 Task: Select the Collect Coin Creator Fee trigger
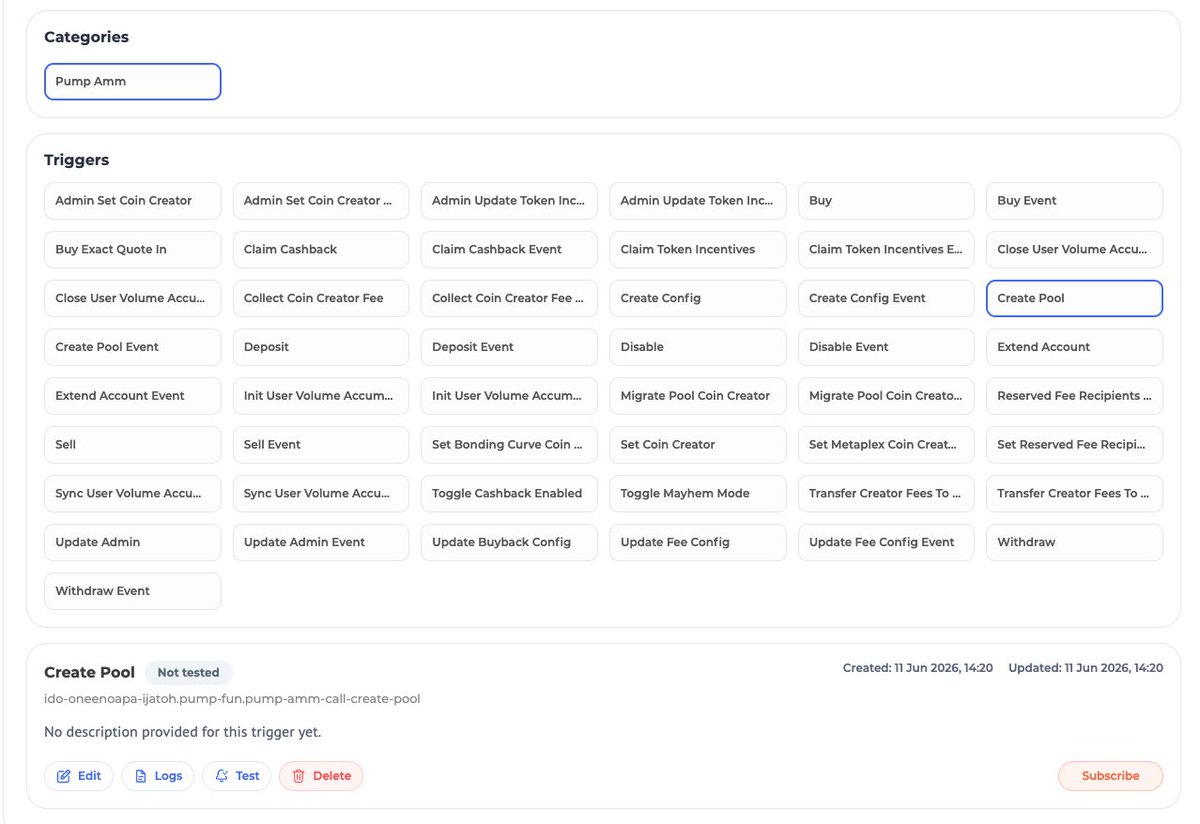(321, 298)
